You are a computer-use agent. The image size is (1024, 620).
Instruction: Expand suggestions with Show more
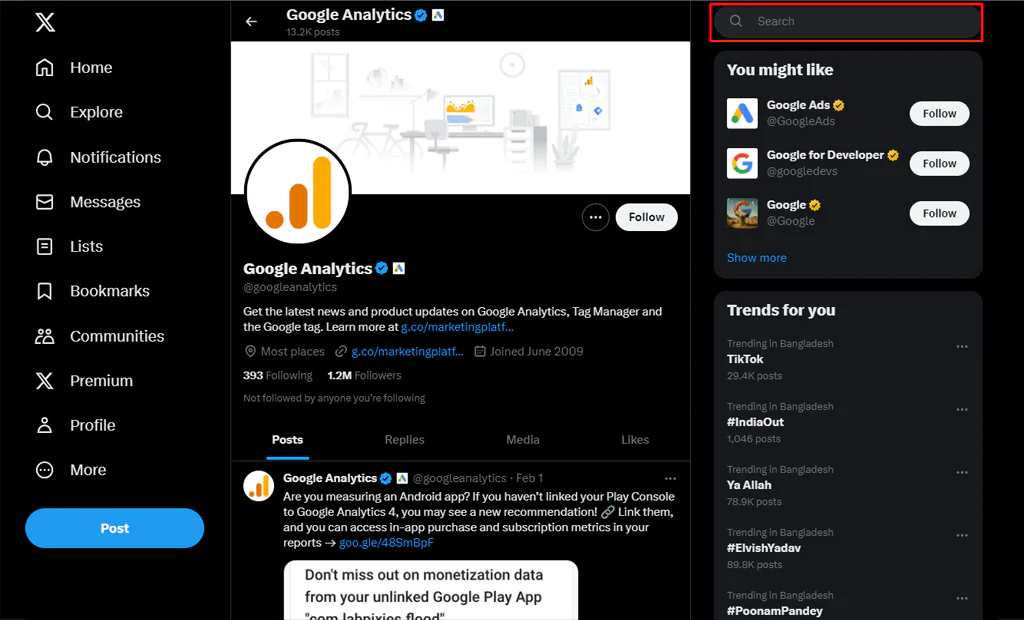(x=756, y=257)
